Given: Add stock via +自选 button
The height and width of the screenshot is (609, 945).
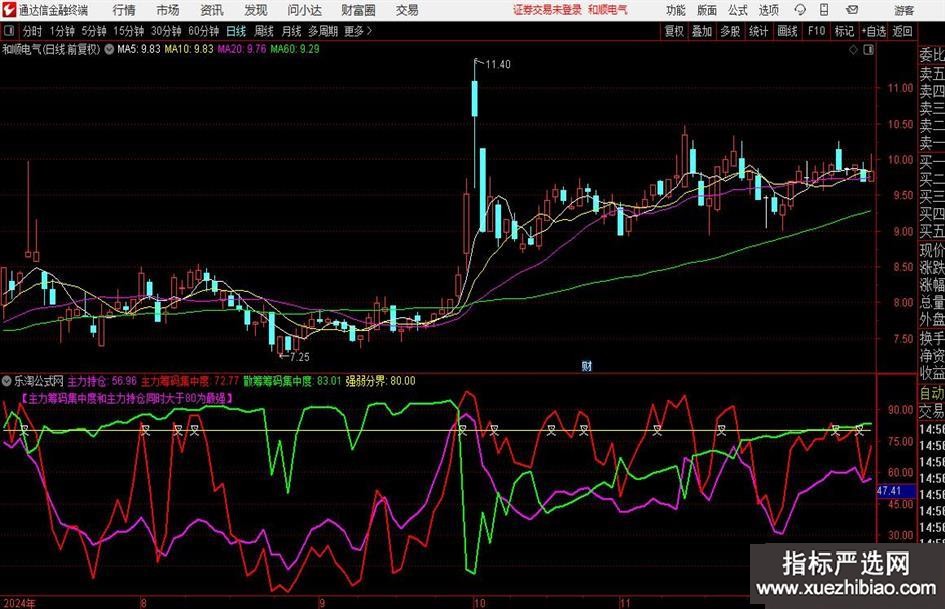Looking at the screenshot, I should (874, 31).
